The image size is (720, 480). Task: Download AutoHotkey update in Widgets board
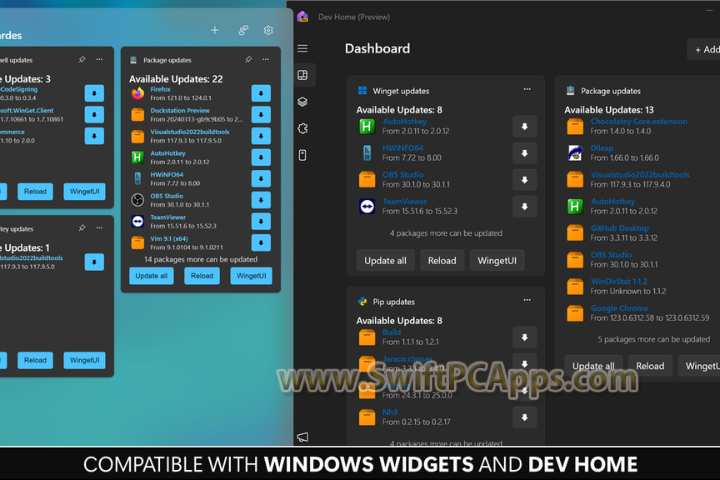[261, 158]
